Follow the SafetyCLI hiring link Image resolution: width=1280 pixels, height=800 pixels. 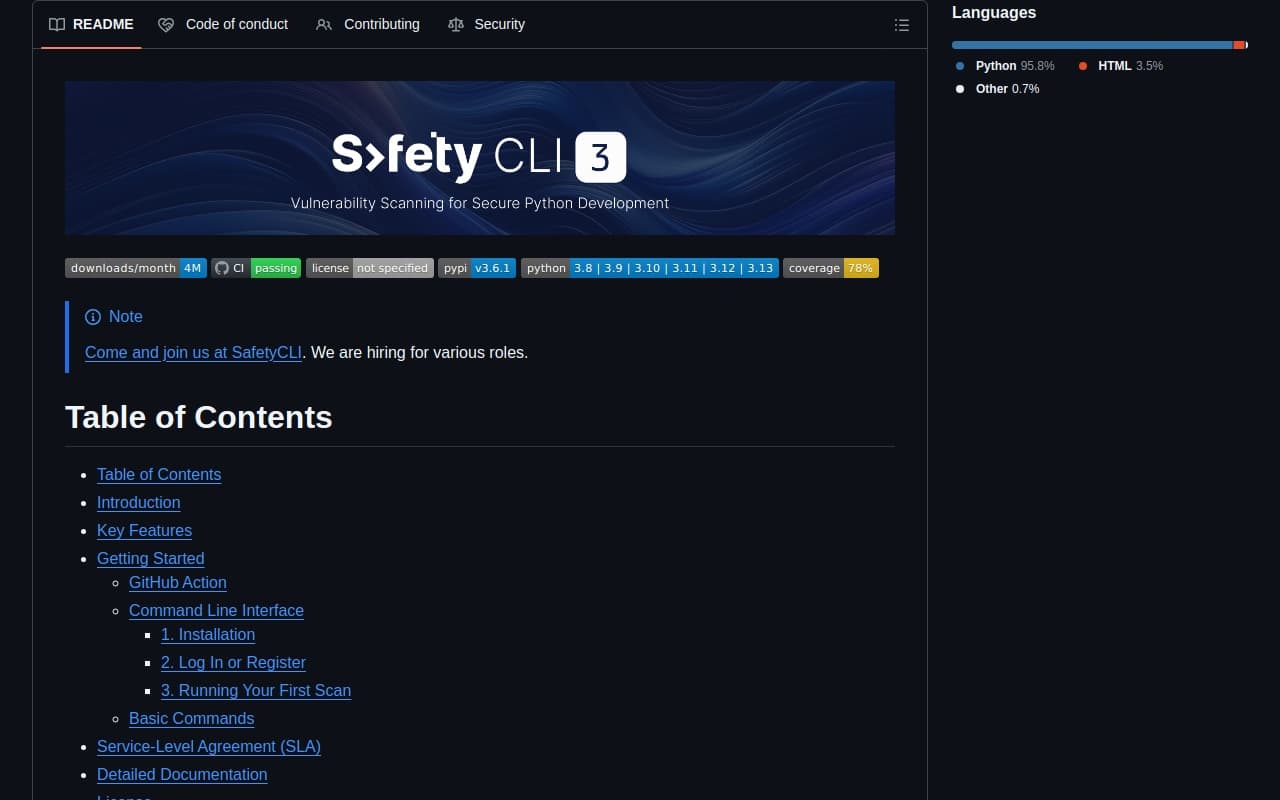pyautogui.click(x=192, y=352)
